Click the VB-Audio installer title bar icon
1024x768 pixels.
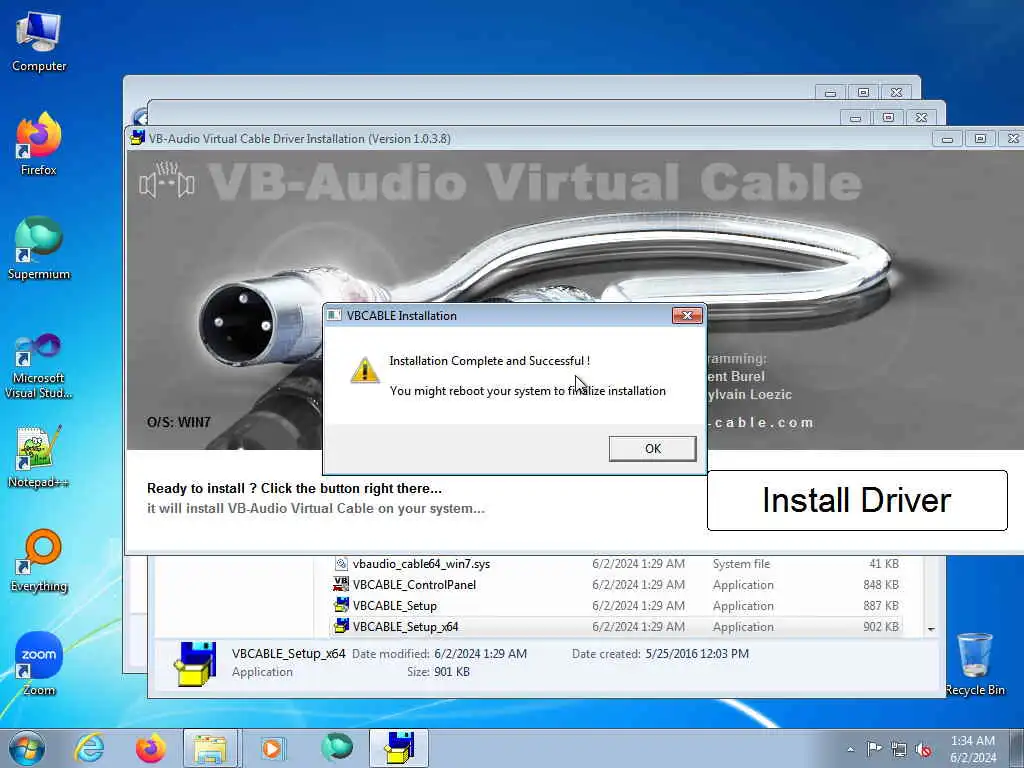pyautogui.click(x=137, y=138)
